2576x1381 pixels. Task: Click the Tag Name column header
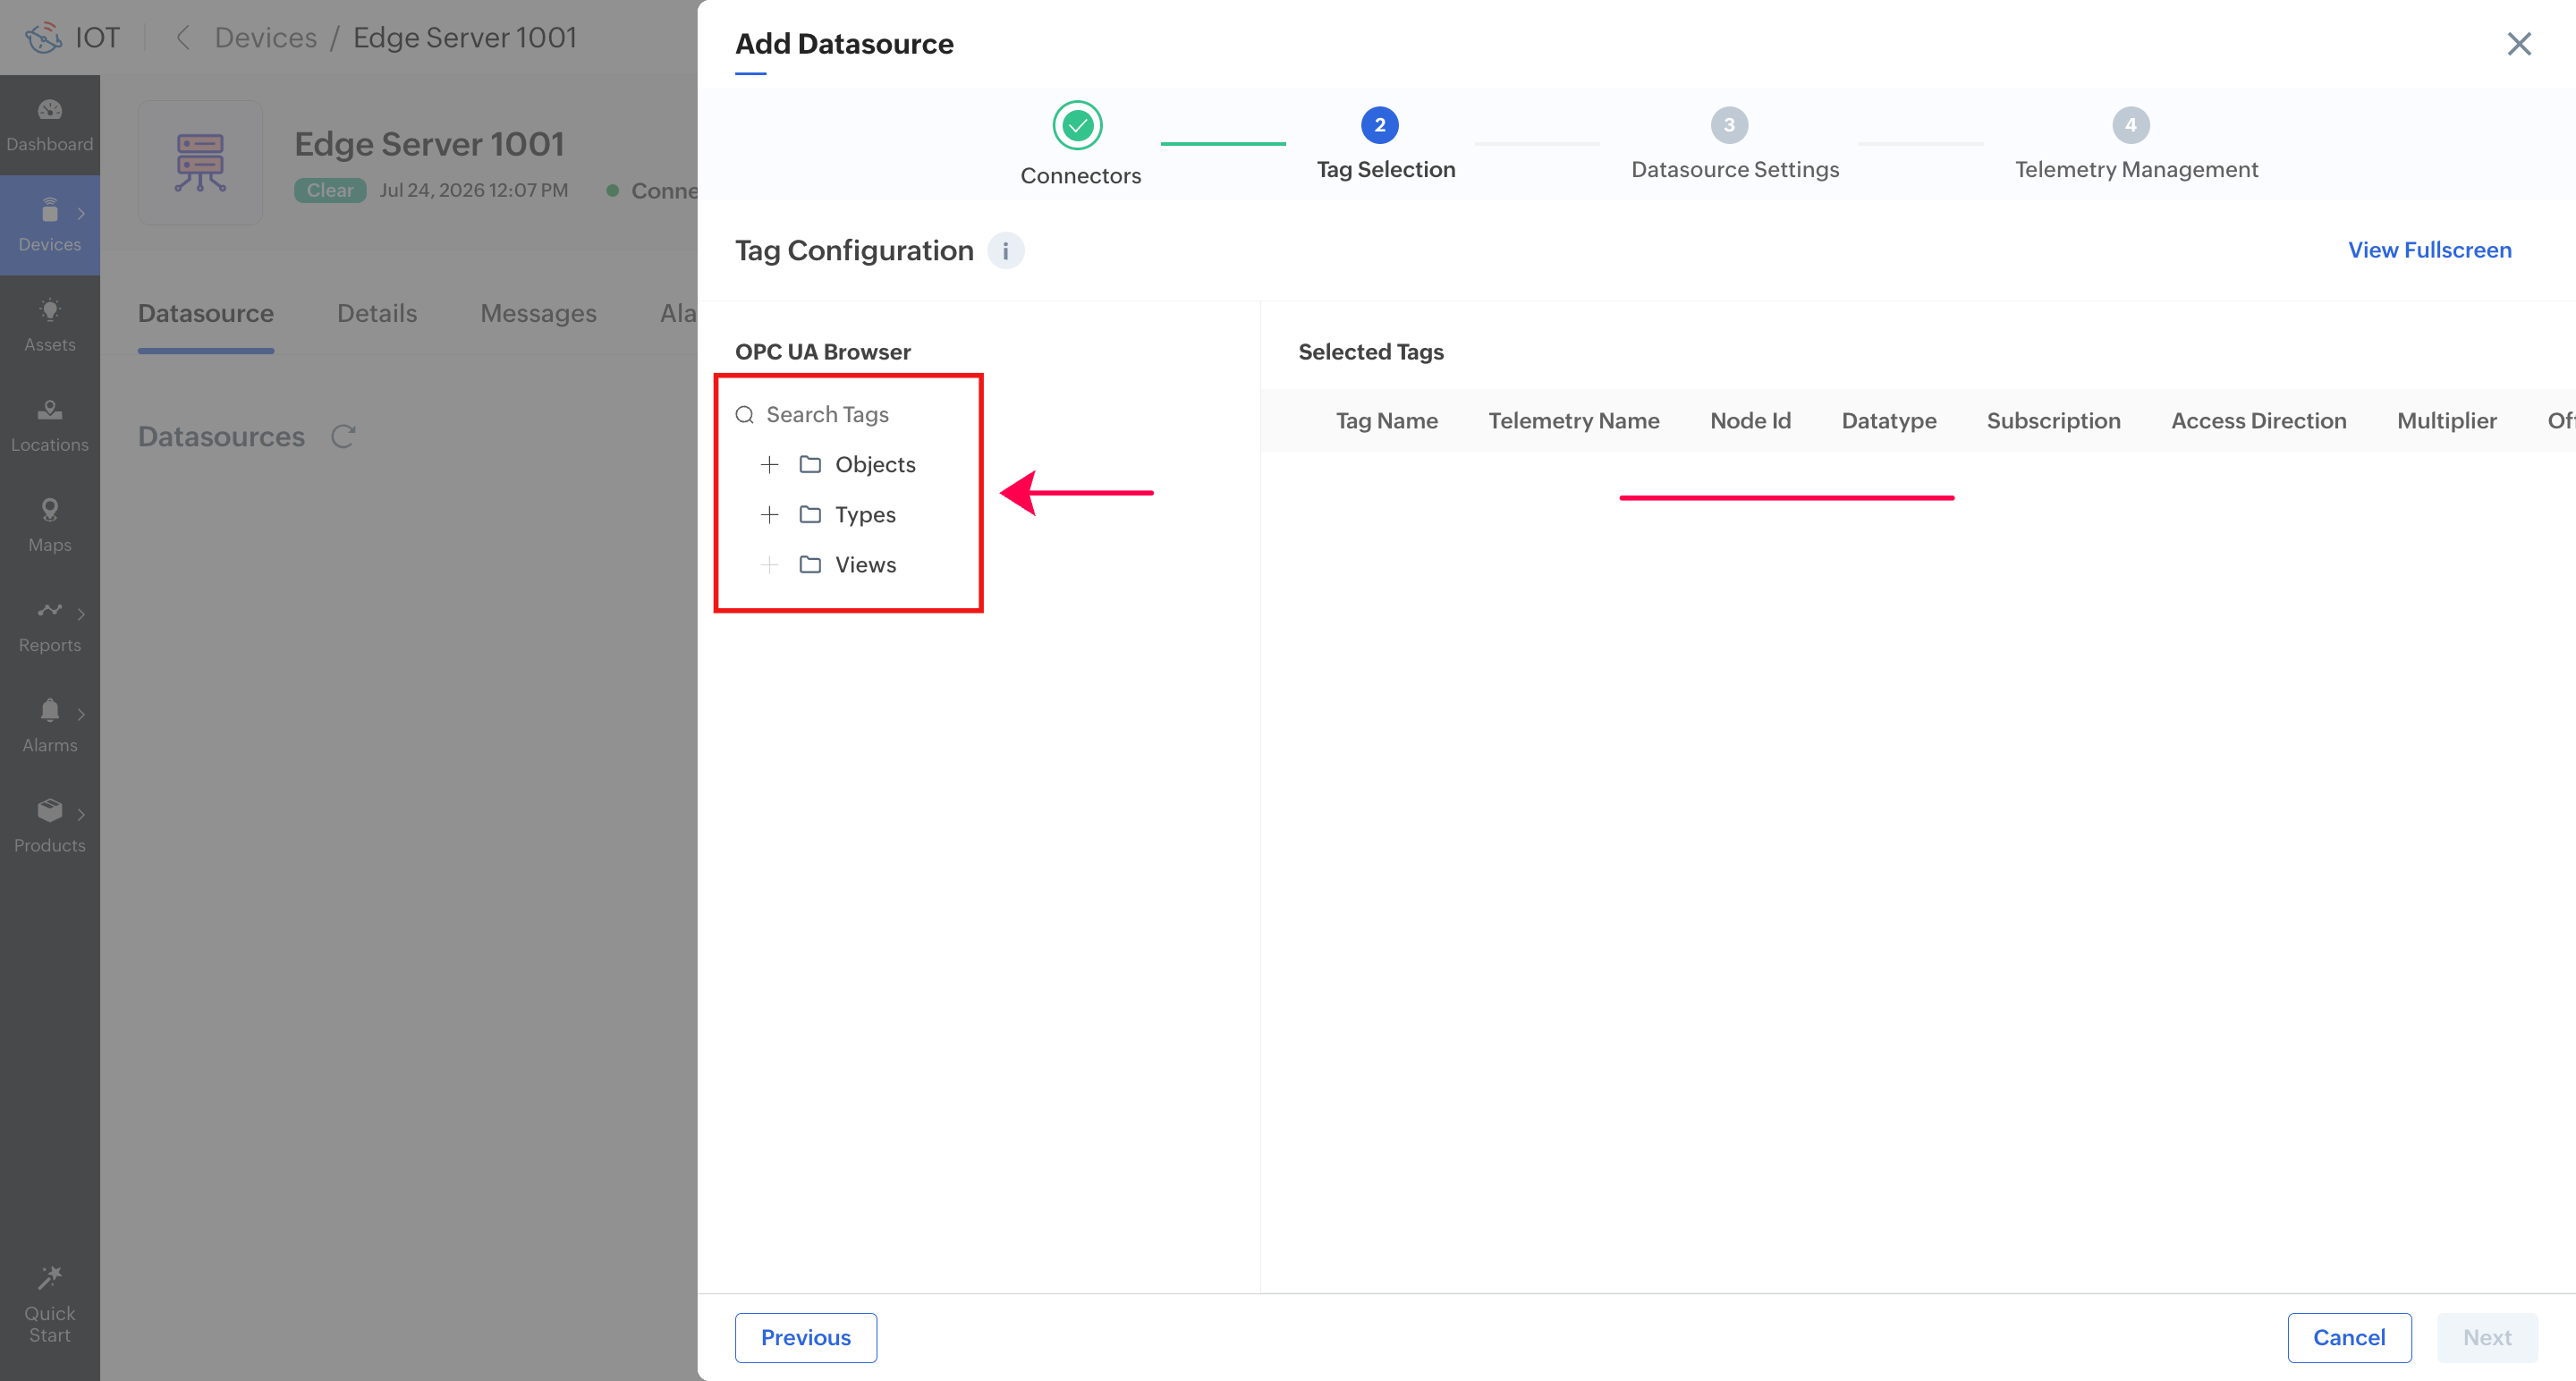point(1386,421)
